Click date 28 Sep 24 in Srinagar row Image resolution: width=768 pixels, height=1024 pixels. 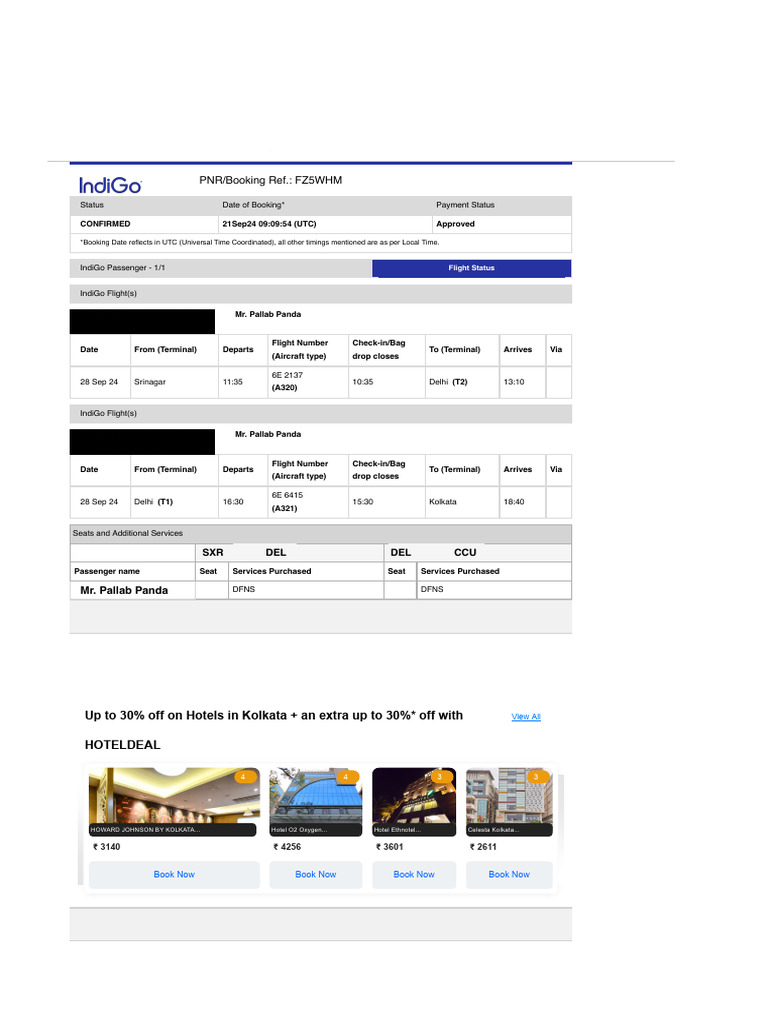99,382
